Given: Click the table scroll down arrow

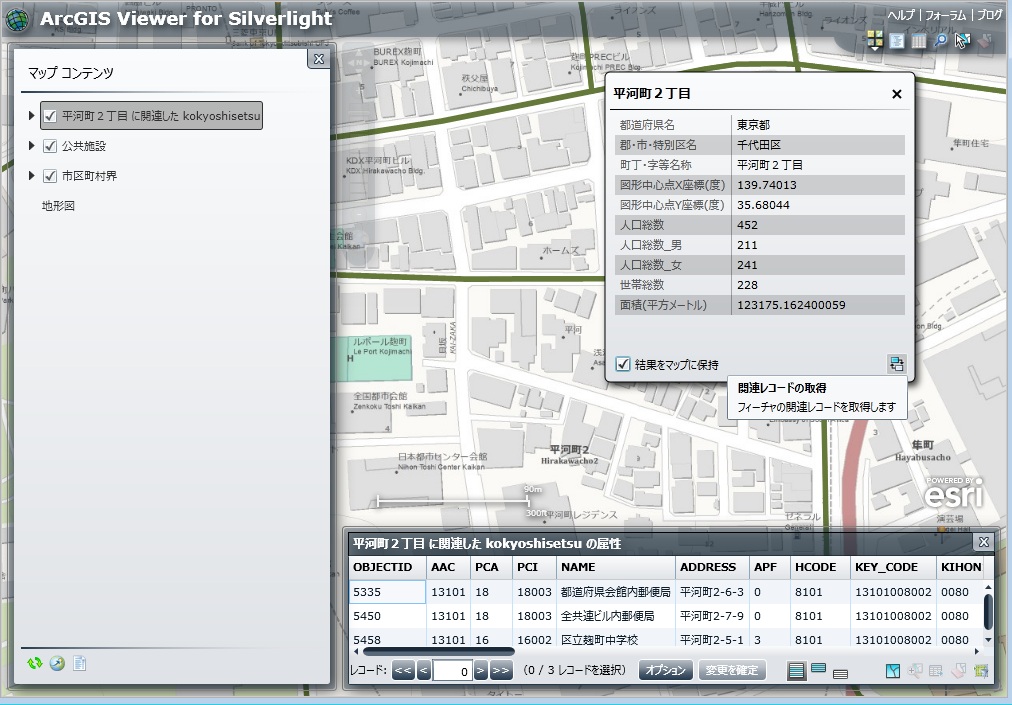Looking at the screenshot, I should [x=987, y=640].
